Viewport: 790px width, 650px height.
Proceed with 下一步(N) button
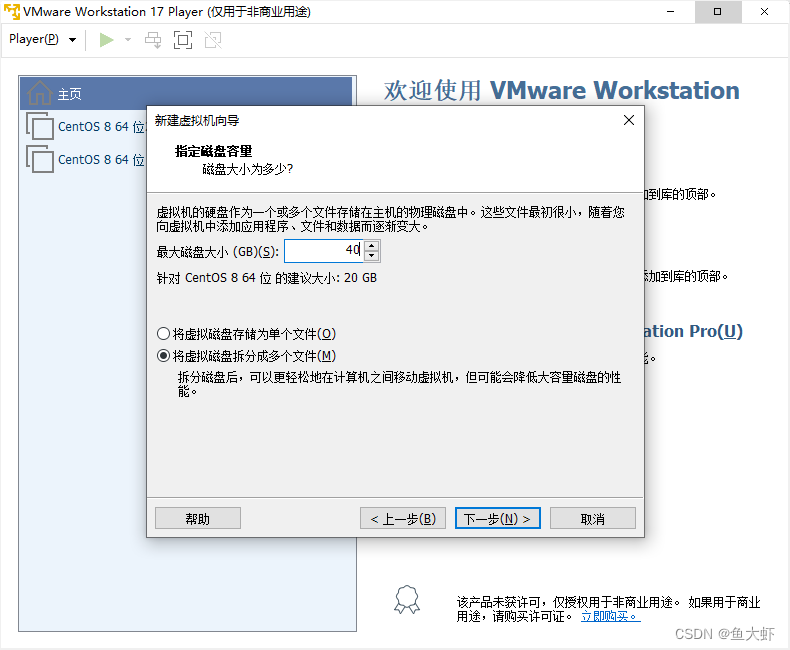pos(497,518)
